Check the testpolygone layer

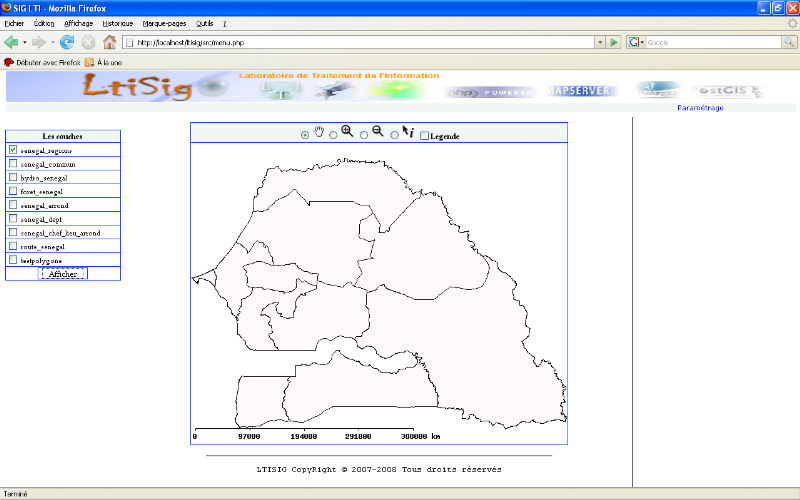pyautogui.click(x=13, y=260)
